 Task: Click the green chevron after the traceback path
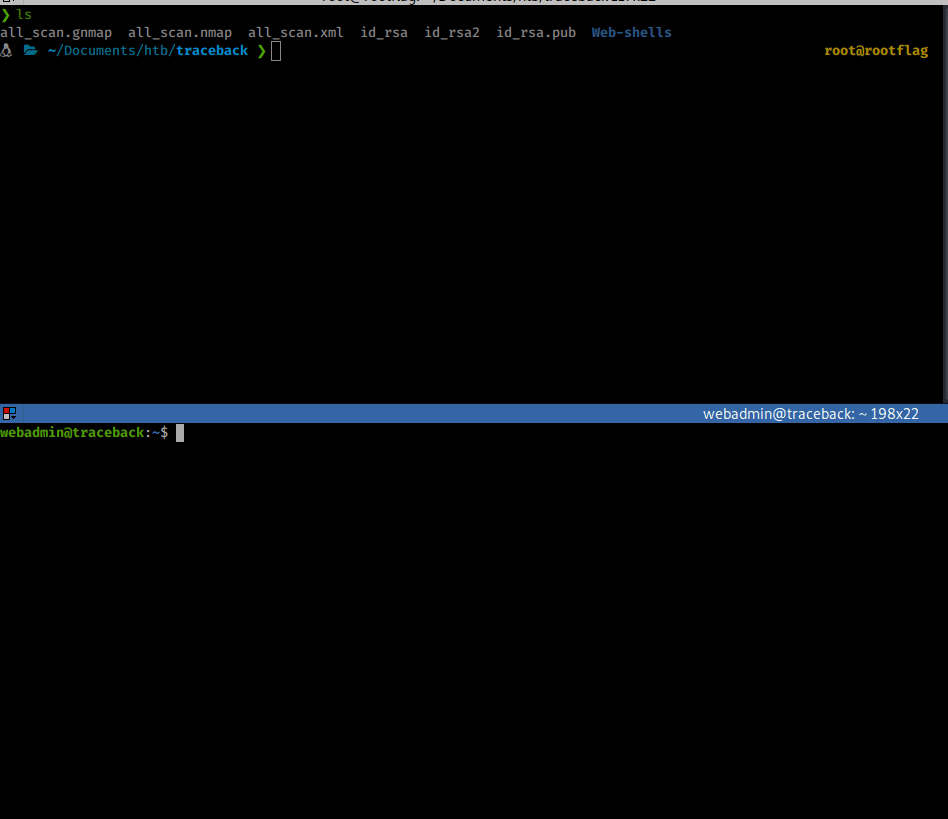pyautogui.click(x=261, y=50)
